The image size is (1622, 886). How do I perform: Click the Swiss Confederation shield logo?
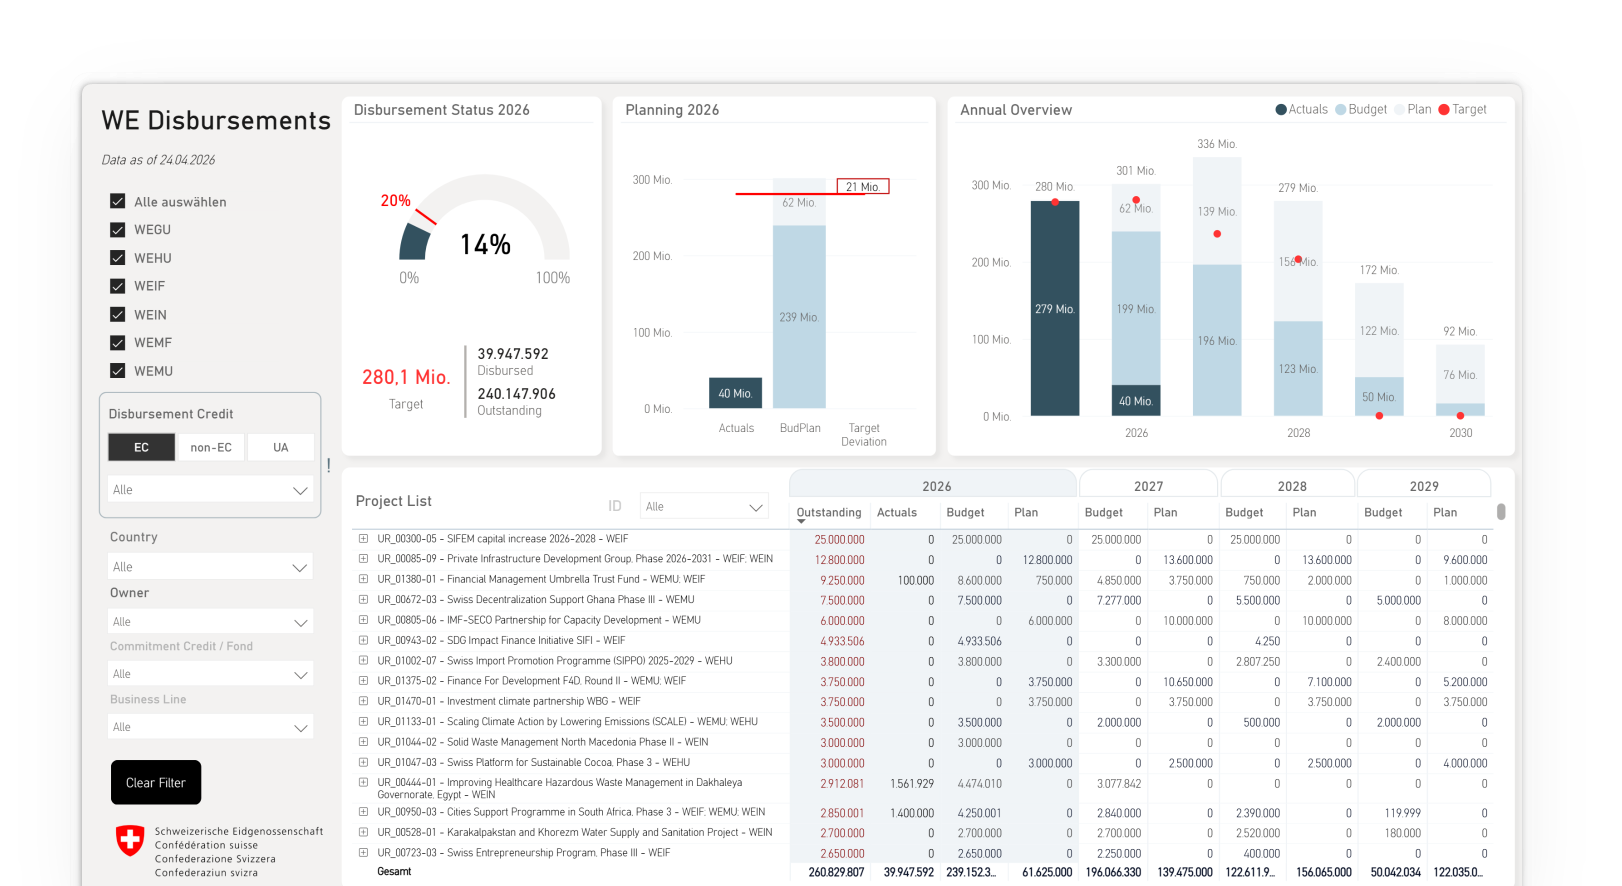click(130, 840)
